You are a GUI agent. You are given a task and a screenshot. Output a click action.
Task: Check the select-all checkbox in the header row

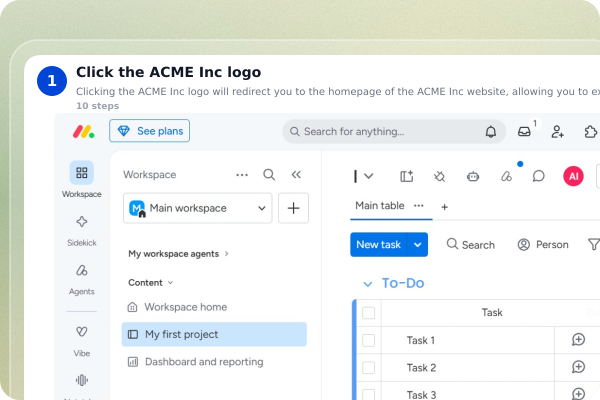[368, 313]
